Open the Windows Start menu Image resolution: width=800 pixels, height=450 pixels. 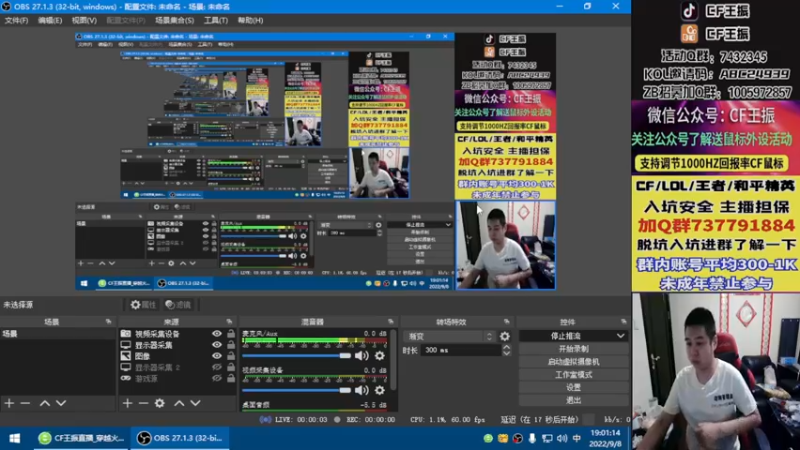click(15, 438)
